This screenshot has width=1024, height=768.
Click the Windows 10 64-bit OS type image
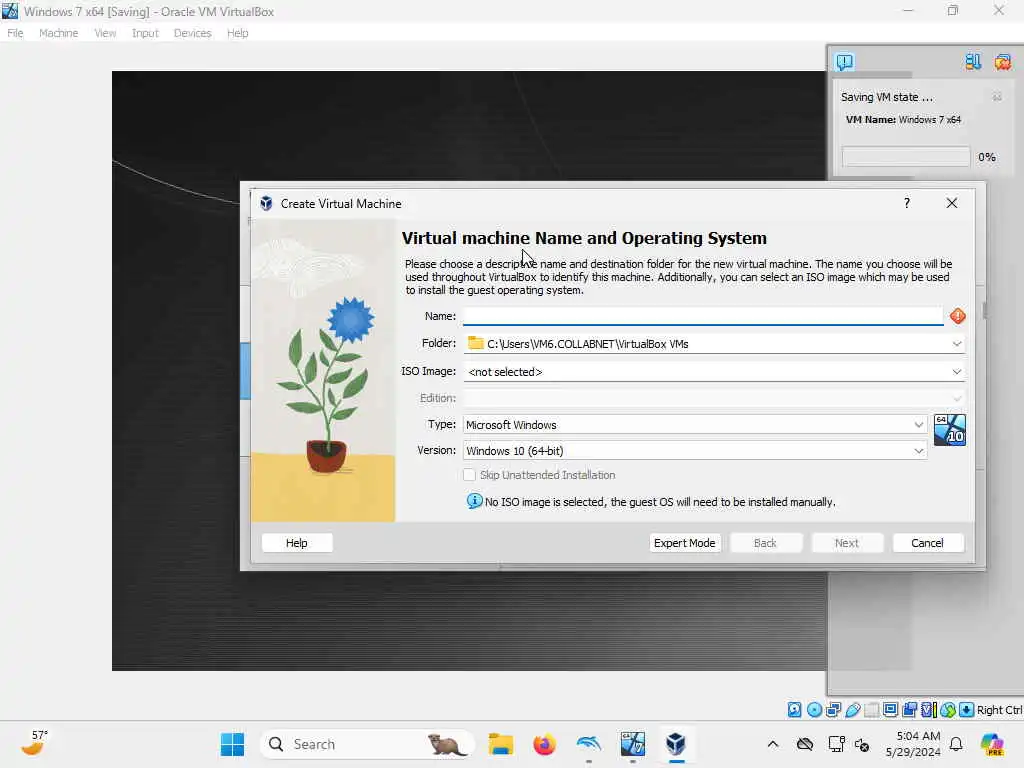coord(950,430)
